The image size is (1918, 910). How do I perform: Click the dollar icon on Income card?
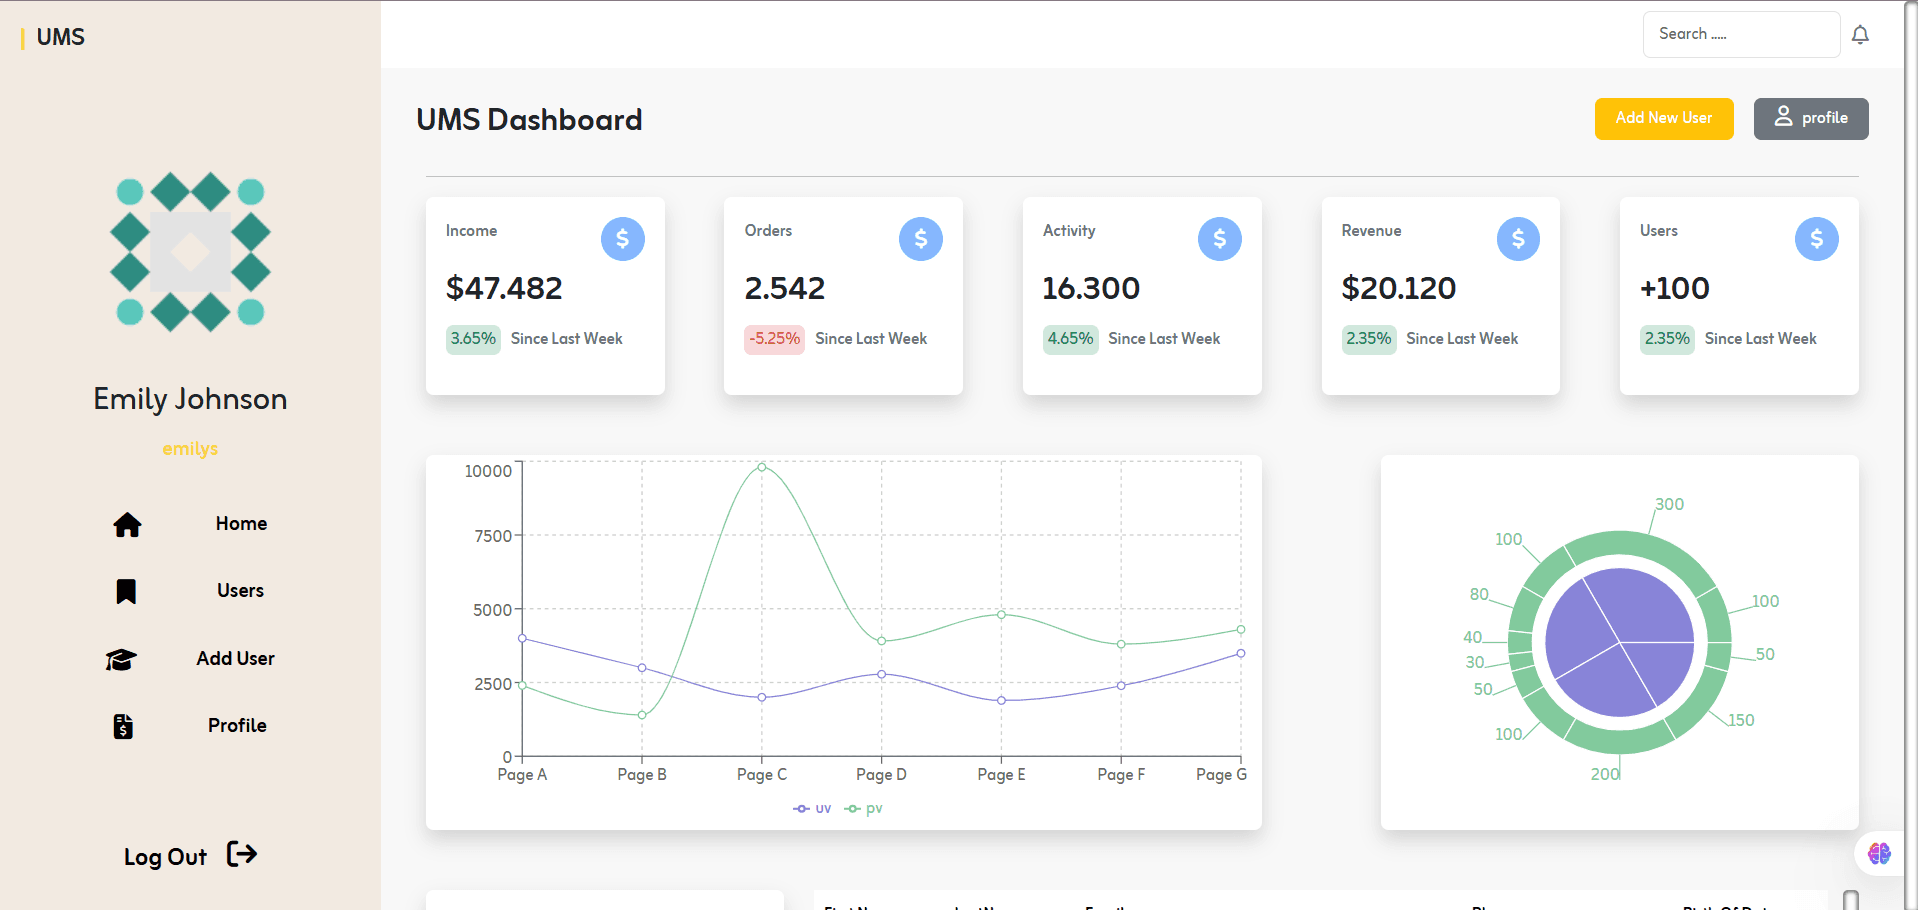tap(622, 239)
